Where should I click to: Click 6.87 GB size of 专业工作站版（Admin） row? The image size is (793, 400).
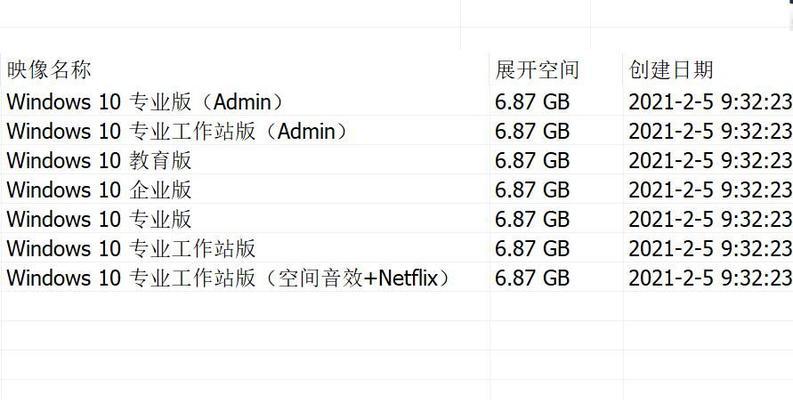click(x=532, y=131)
